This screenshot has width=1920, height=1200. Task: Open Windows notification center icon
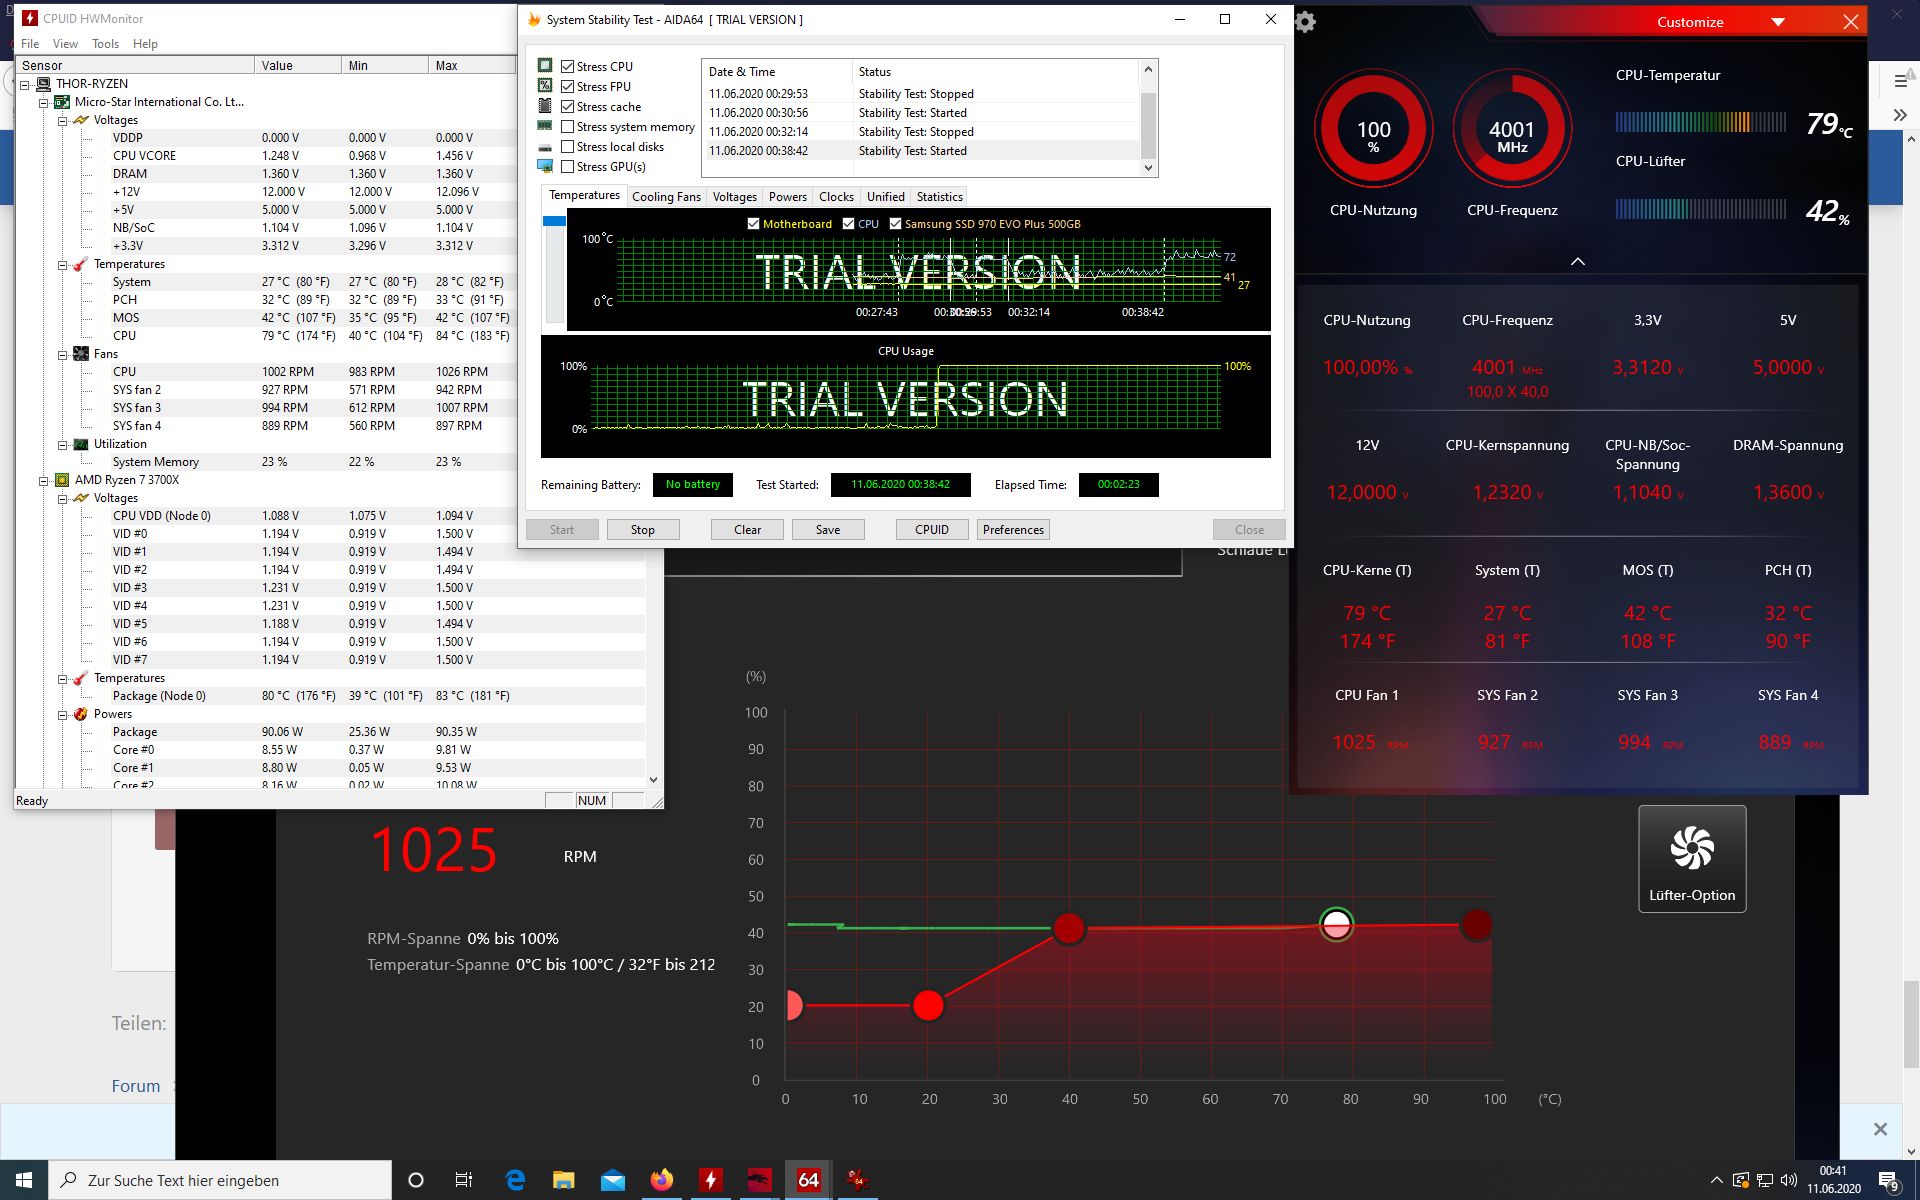tap(1888, 1181)
